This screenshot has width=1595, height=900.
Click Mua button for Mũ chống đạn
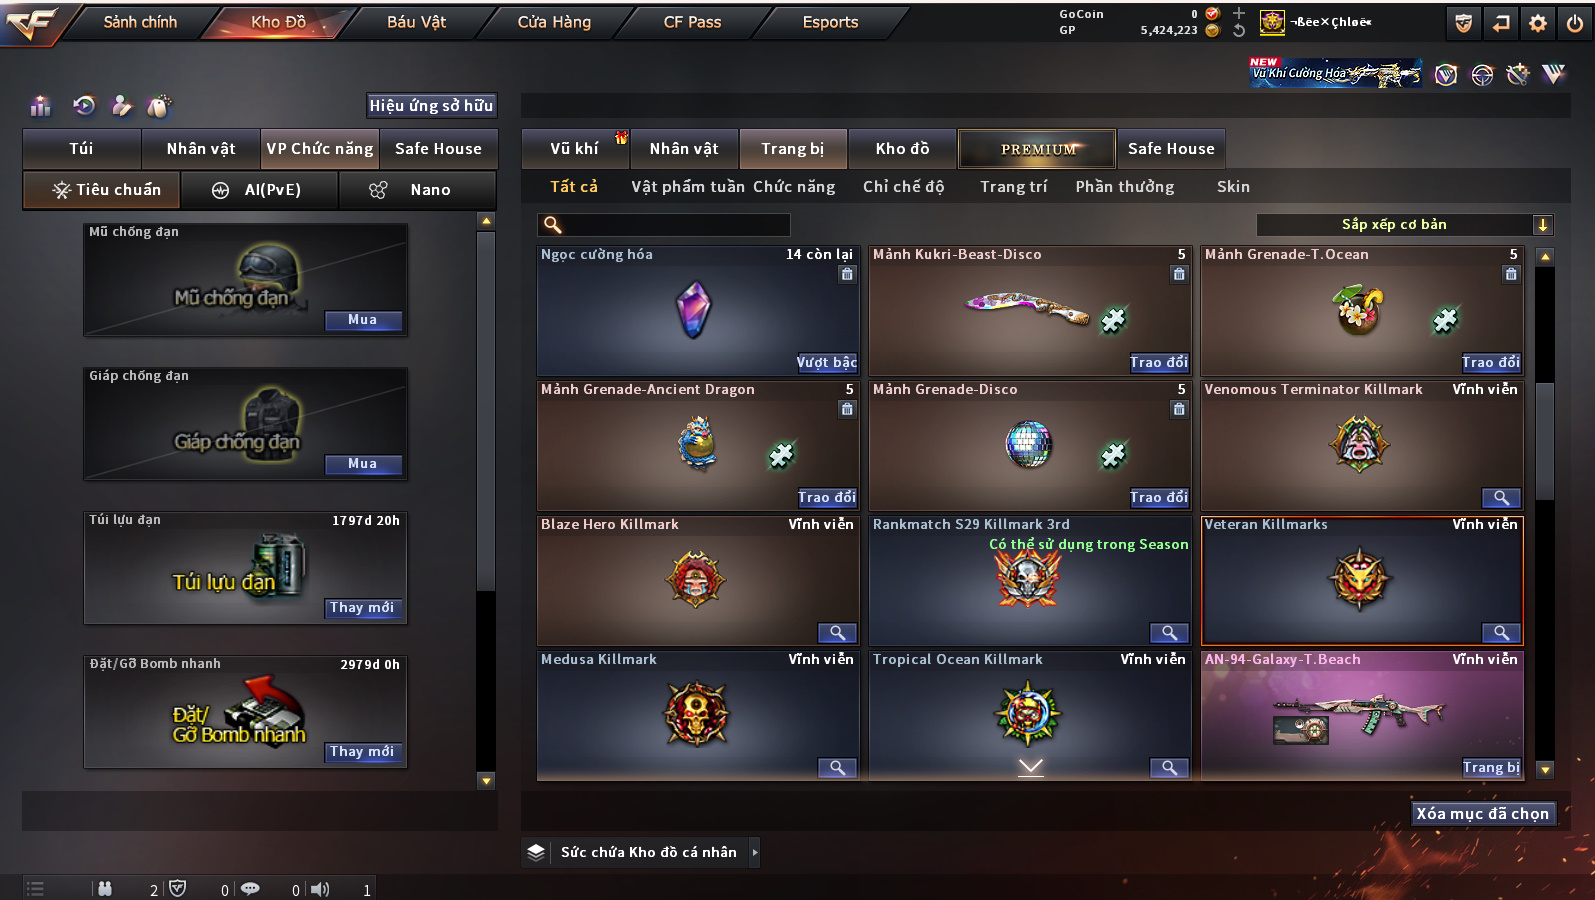click(x=363, y=320)
